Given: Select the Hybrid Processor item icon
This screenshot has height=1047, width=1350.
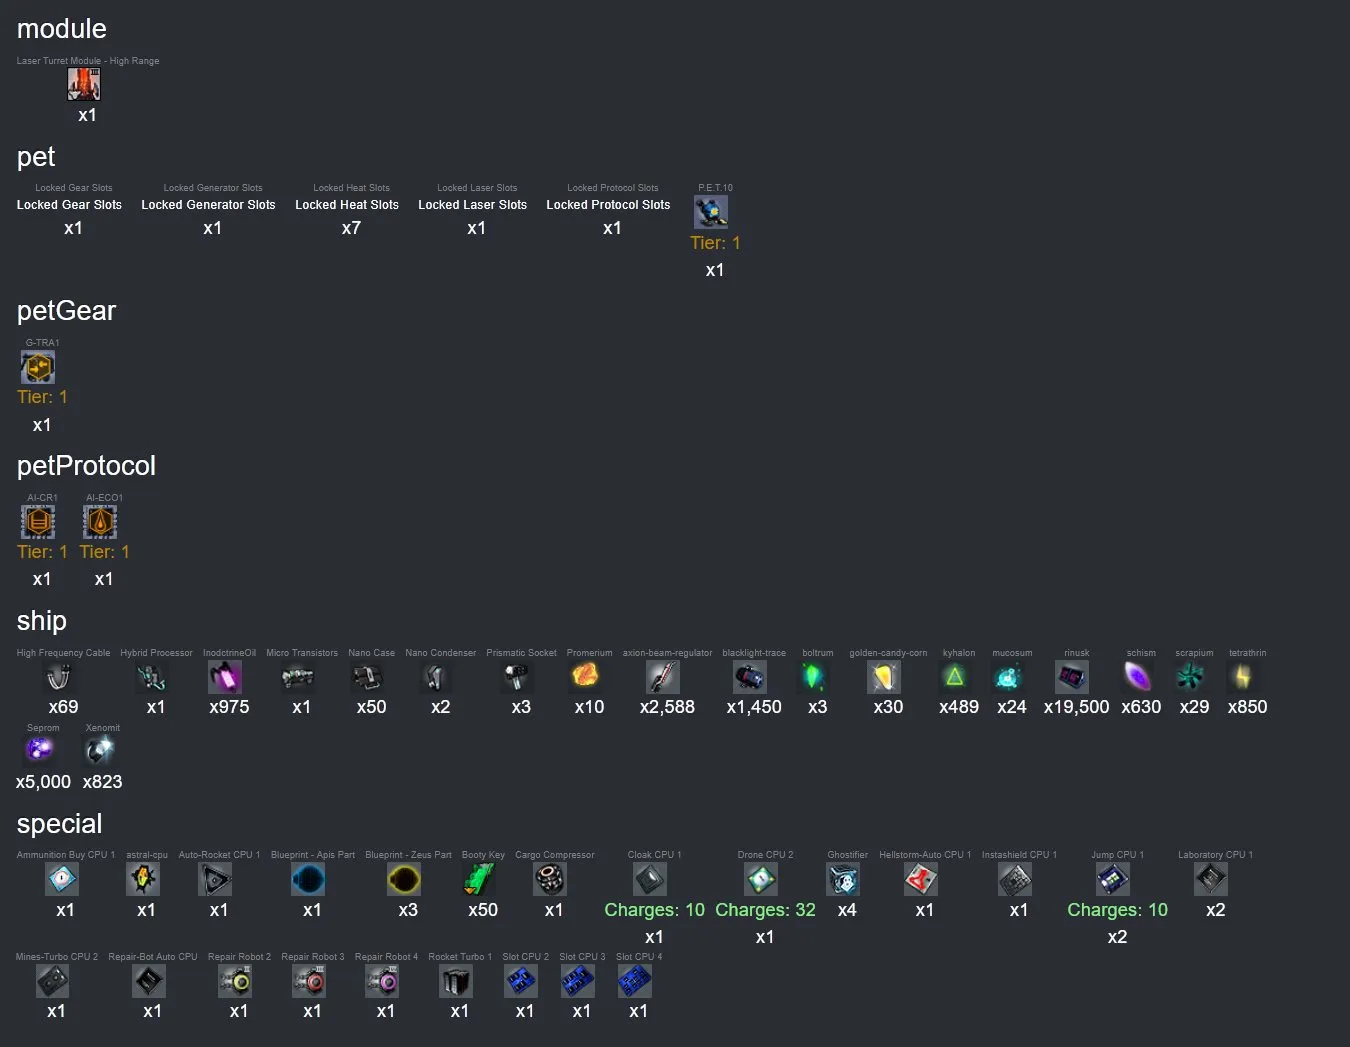Looking at the screenshot, I should point(152,677).
